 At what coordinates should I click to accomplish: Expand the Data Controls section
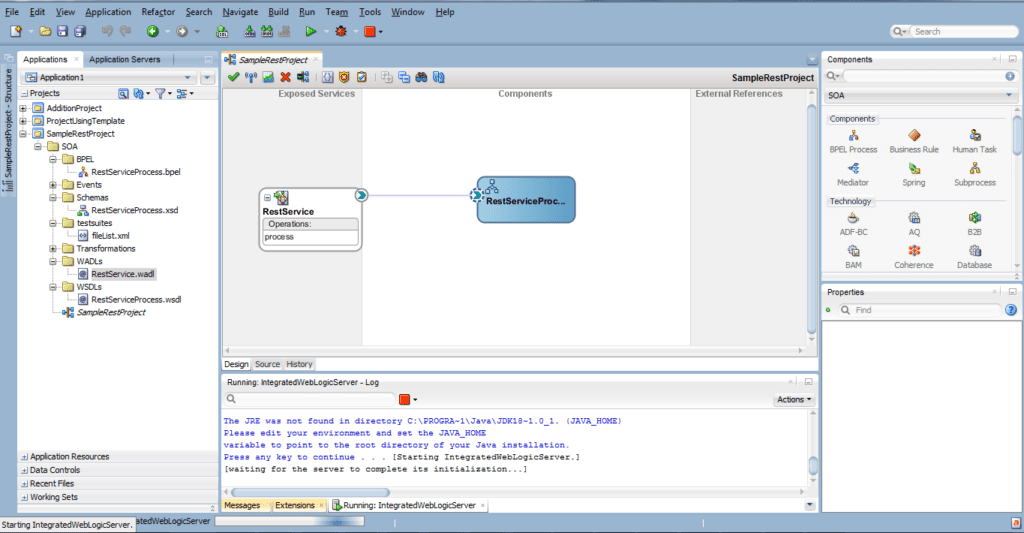tap(24, 470)
